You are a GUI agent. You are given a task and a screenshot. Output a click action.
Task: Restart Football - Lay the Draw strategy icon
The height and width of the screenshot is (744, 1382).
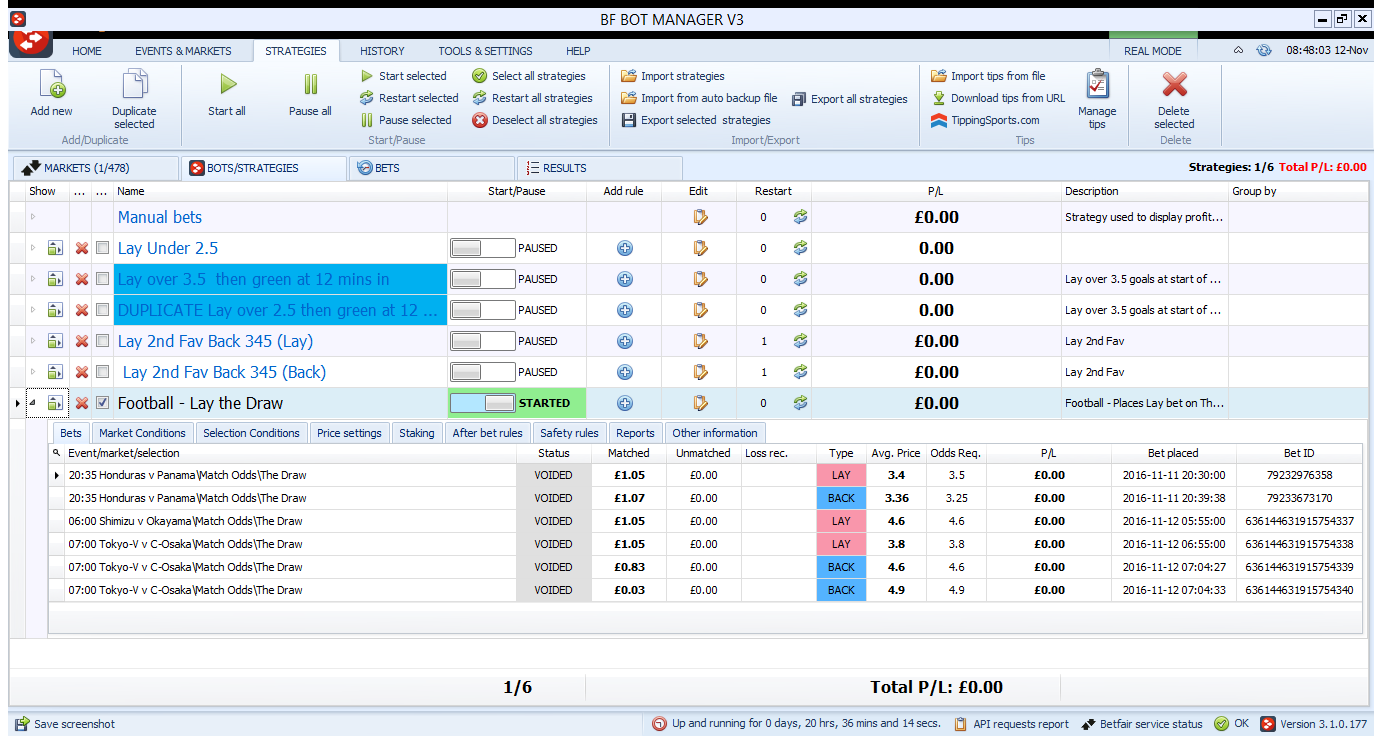tap(800, 403)
